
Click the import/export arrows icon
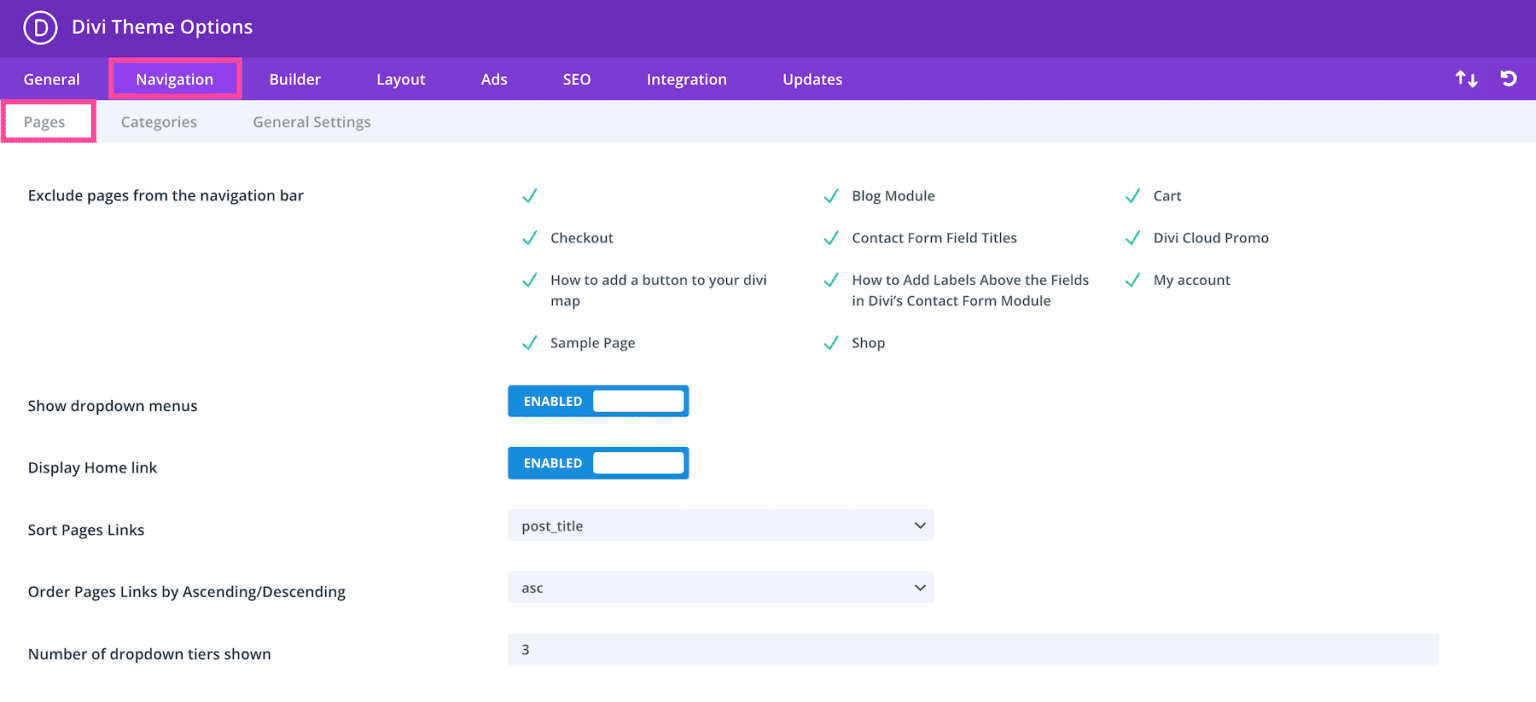(x=1465, y=77)
